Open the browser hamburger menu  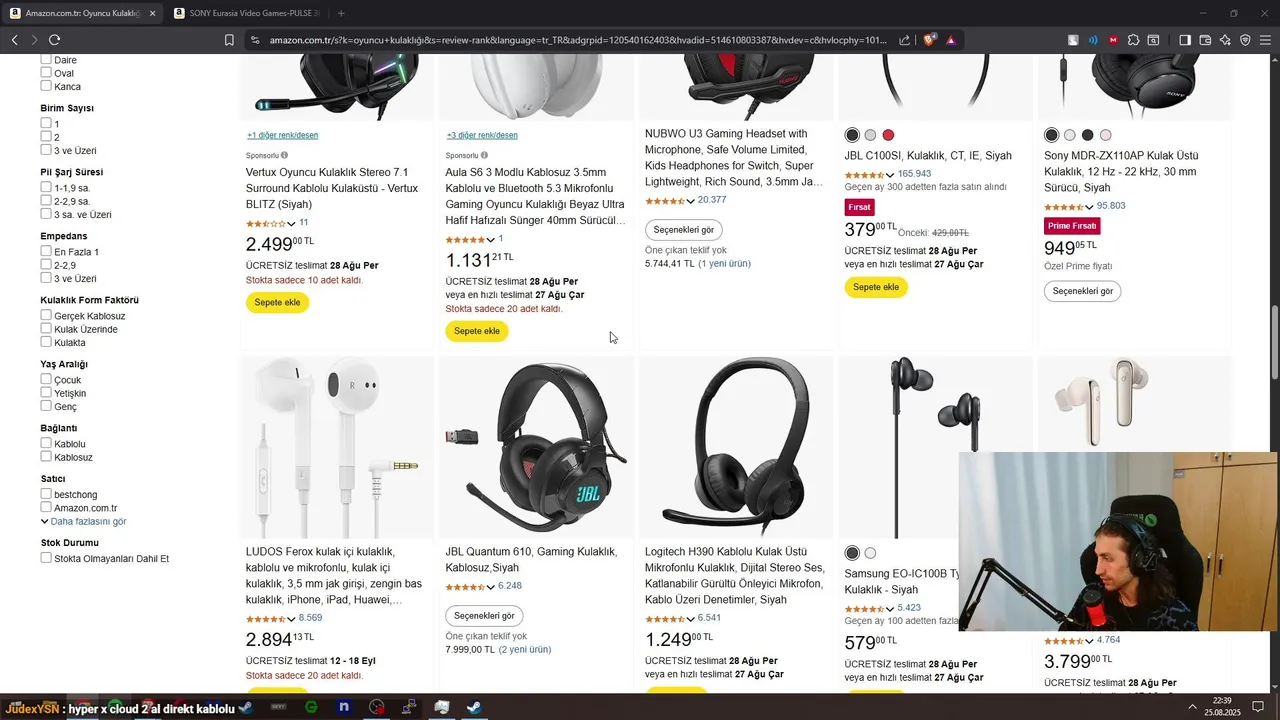pyautogui.click(x=1264, y=40)
